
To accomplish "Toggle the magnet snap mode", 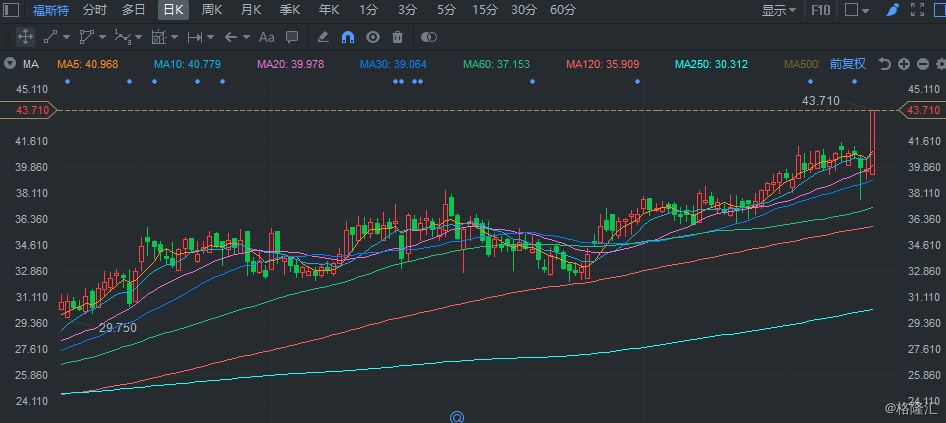I will (348, 37).
